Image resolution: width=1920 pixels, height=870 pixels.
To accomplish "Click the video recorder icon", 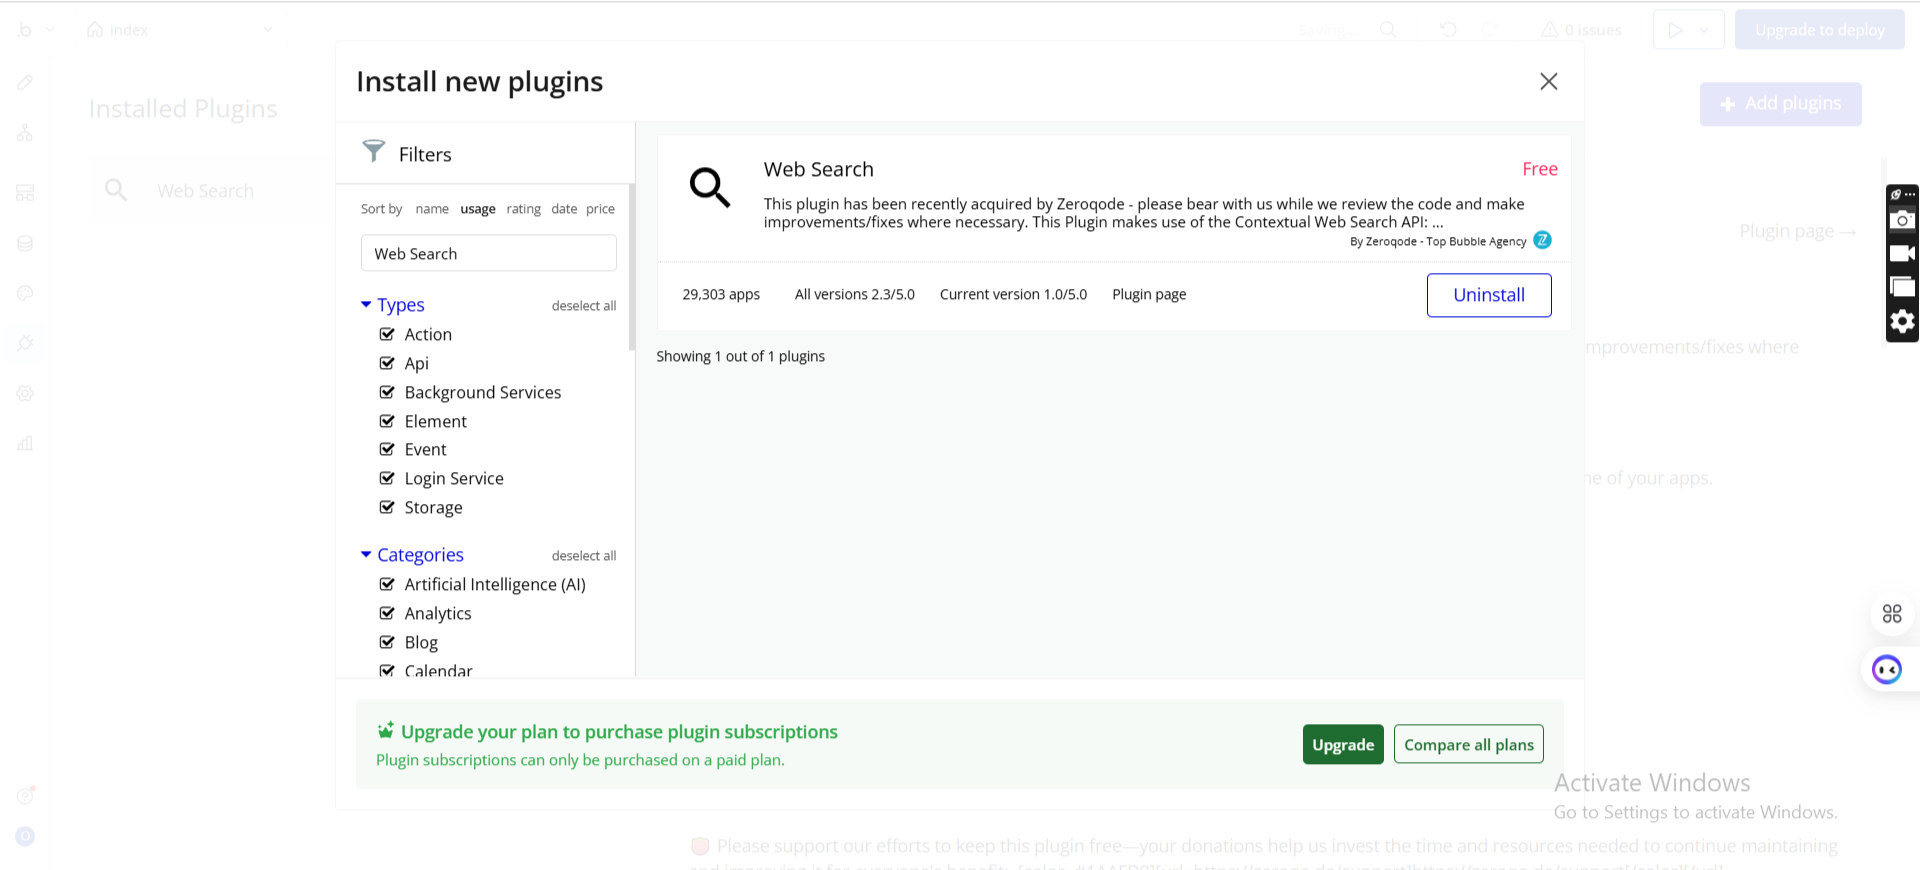I will (x=1901, y=254).
